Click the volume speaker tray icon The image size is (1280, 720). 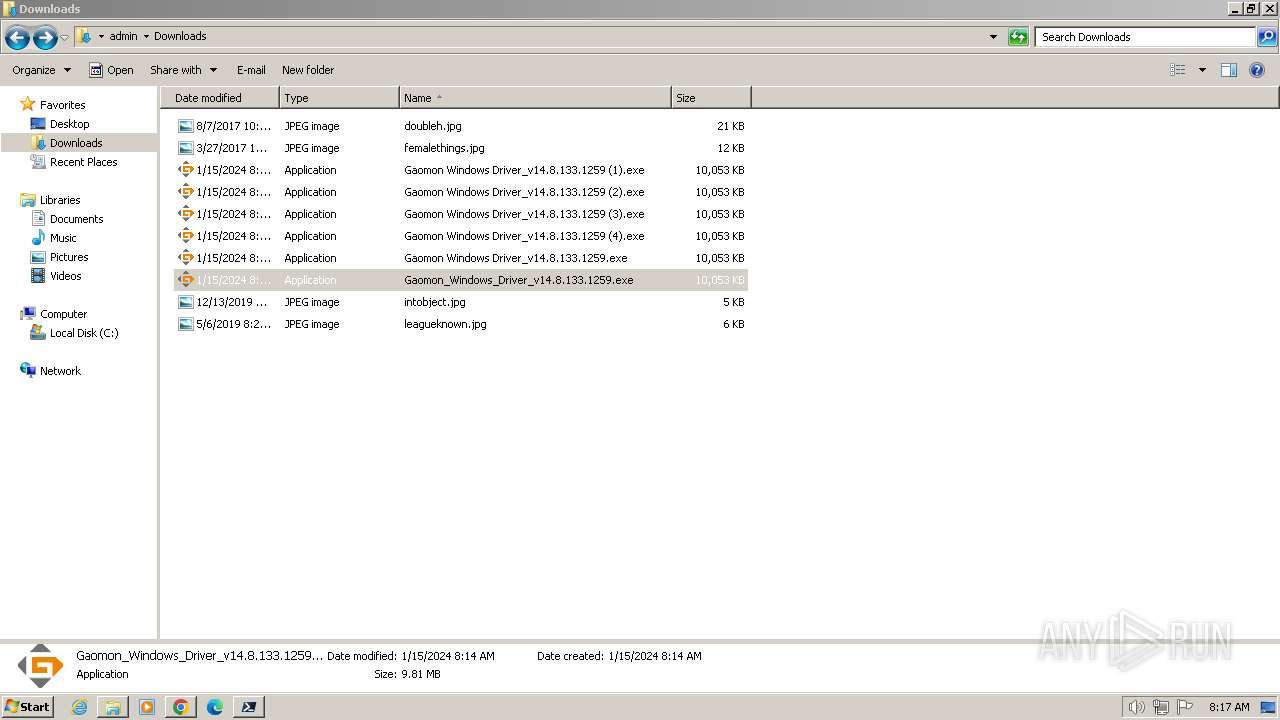point(1136,707)
